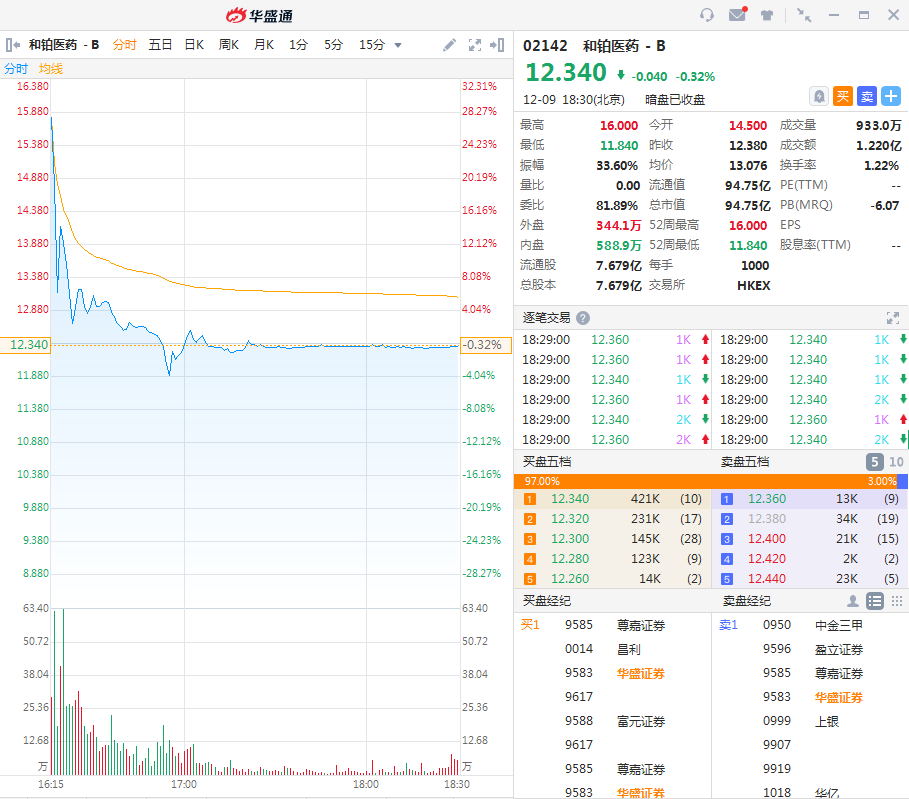The height and width of the screenshot is (799, 909).
Task: Switch to the 15分 chart tab
Action: click(372, 45)
